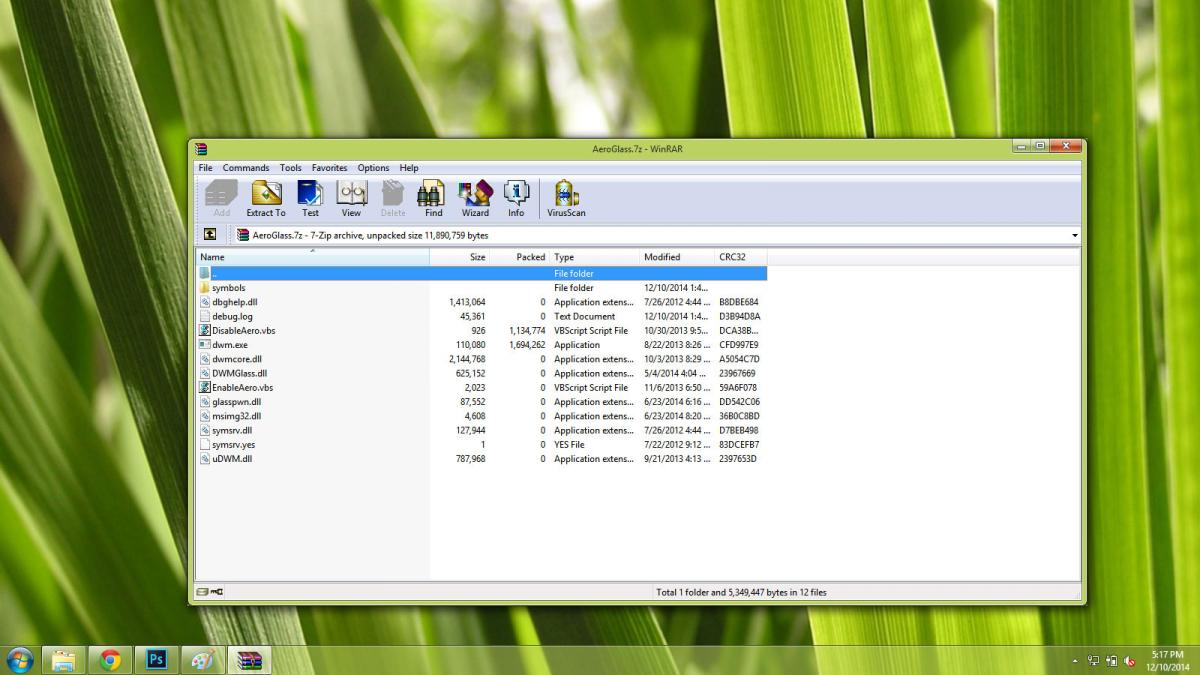Viewport: 1200px width, 675px height.
Task: Run the Test archive tool
Action: pos(310,198)
